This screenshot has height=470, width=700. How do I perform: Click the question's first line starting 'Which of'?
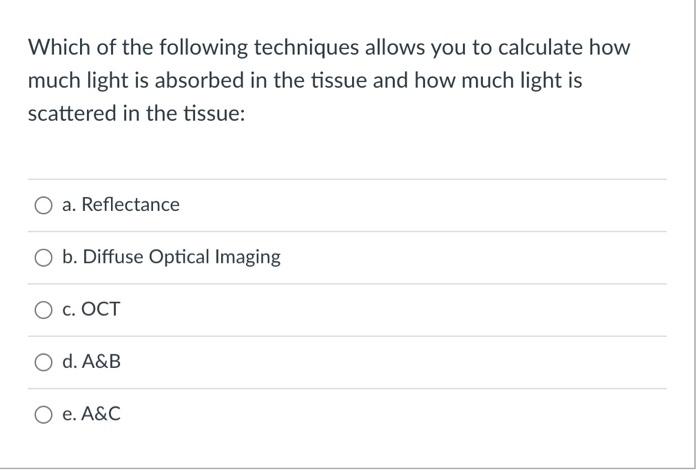tap(329, 47)
